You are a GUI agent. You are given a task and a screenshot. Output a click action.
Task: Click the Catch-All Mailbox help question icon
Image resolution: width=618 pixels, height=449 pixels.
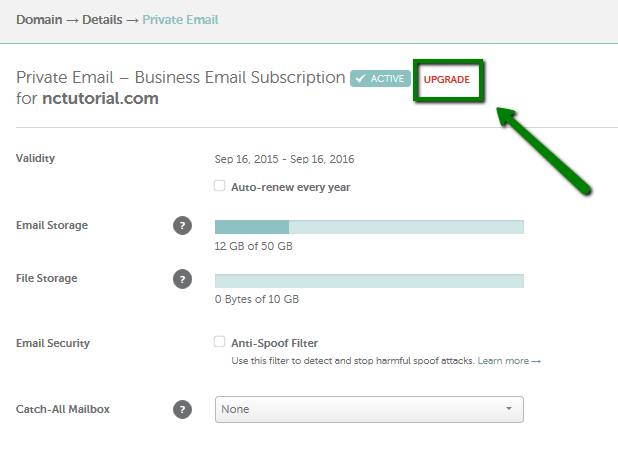[x=182, y=409]
